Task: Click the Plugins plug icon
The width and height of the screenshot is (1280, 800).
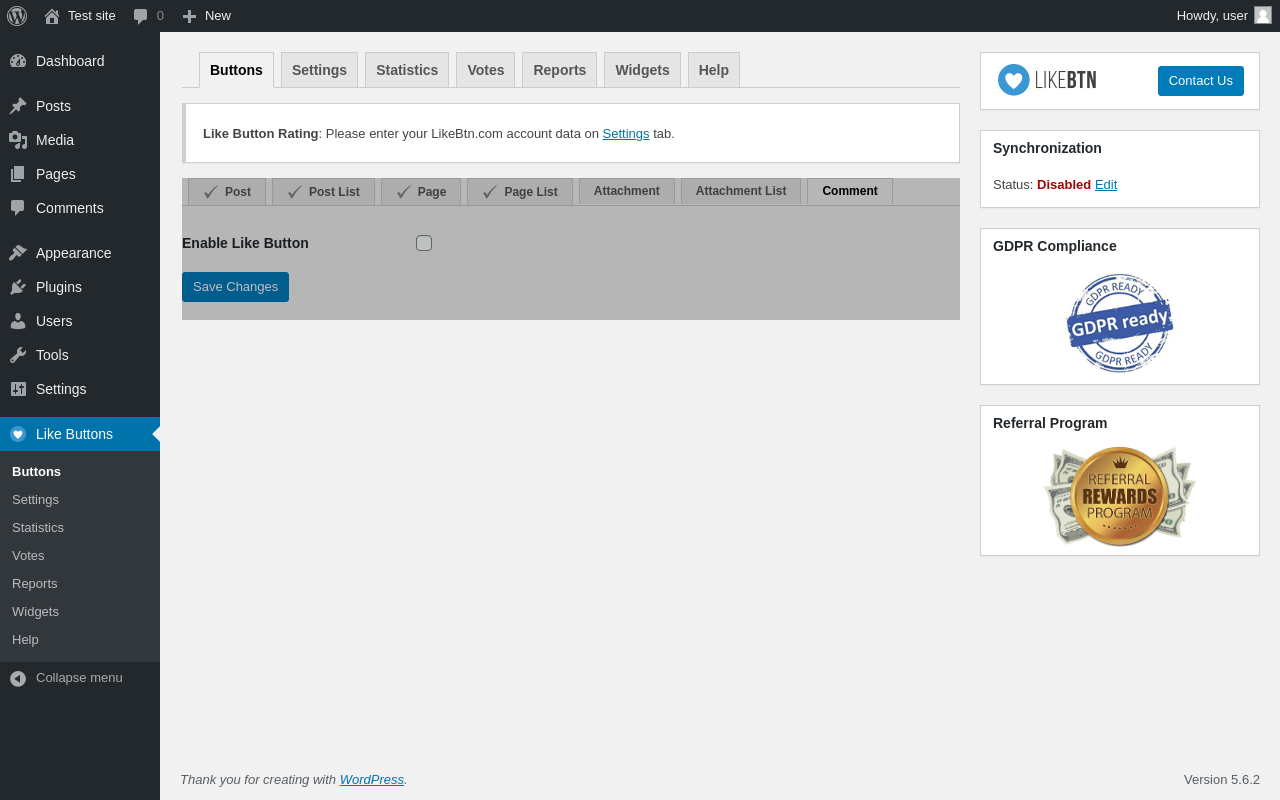Action: 18,287
